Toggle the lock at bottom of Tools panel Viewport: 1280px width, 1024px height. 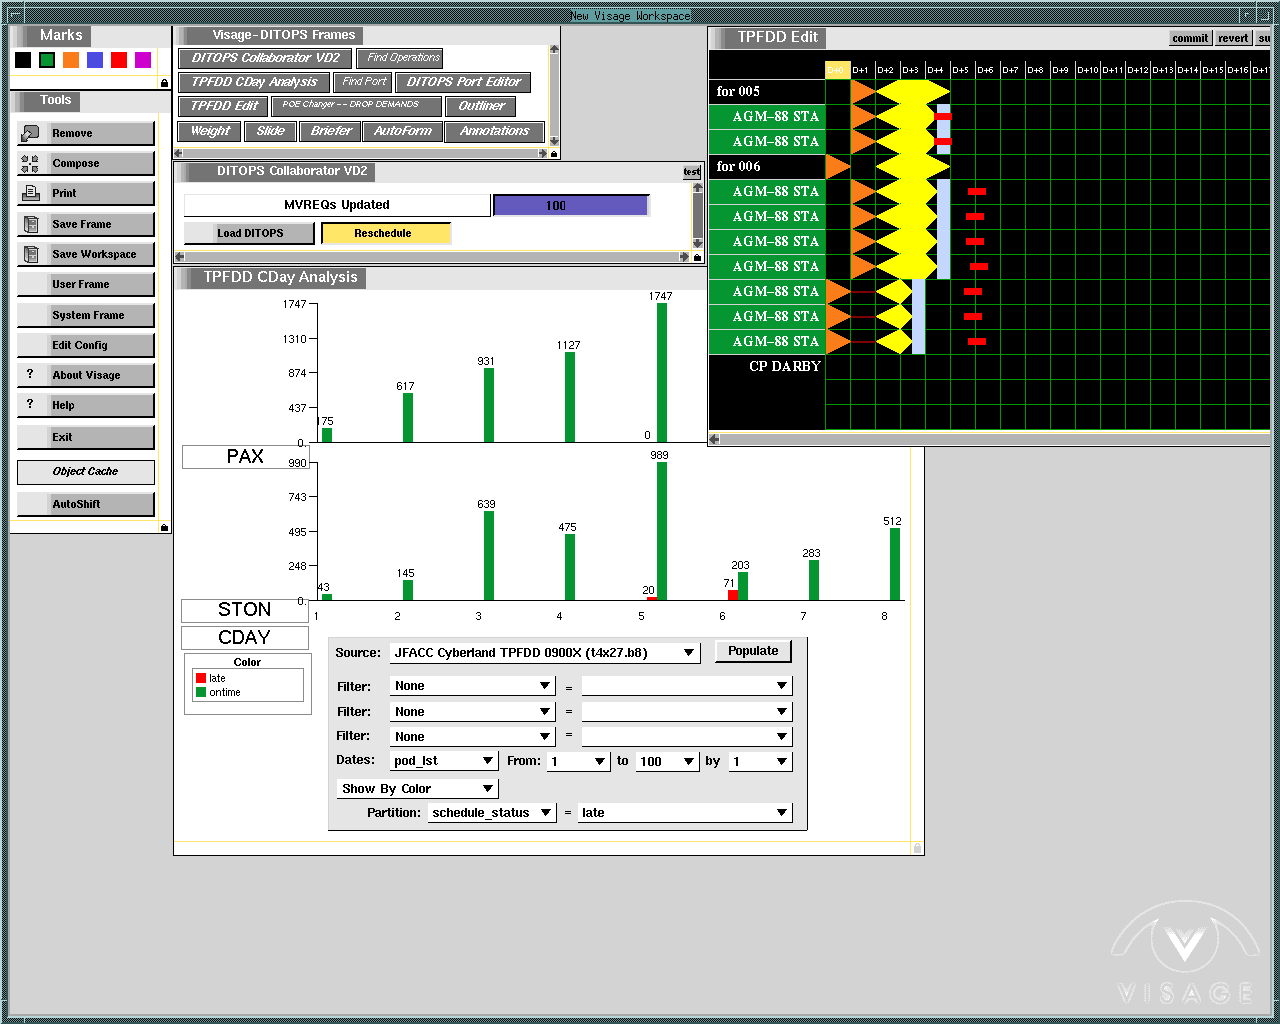[165, 528]
